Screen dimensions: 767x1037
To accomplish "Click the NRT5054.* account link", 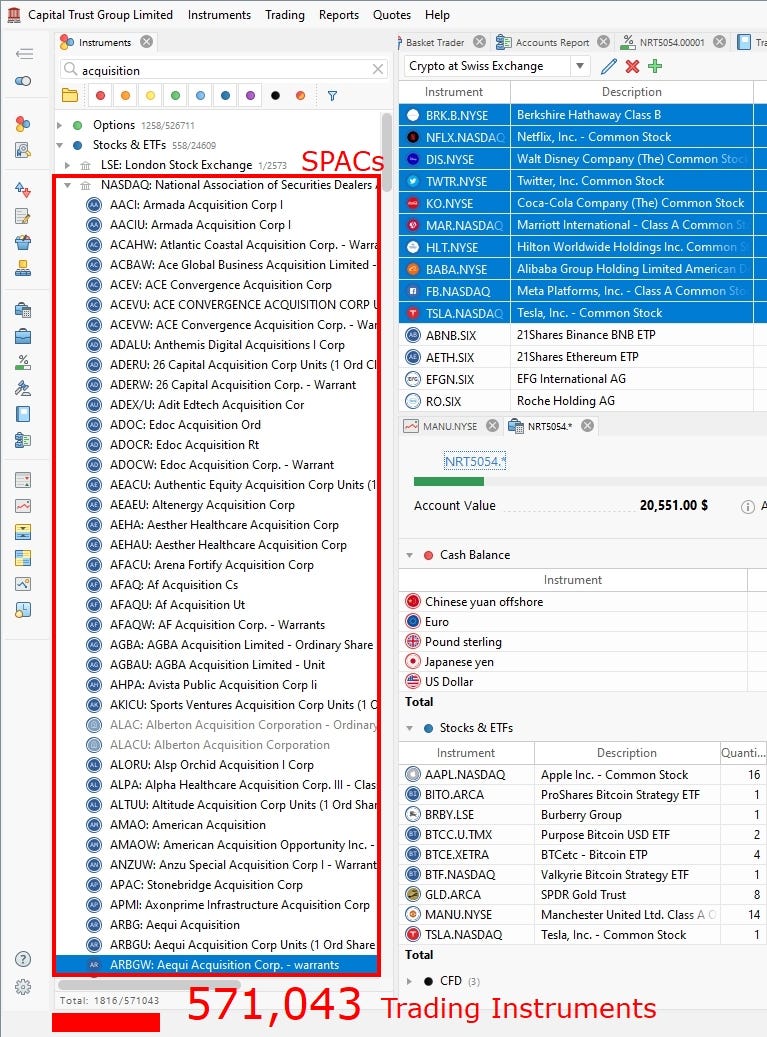I will (474, 461).
